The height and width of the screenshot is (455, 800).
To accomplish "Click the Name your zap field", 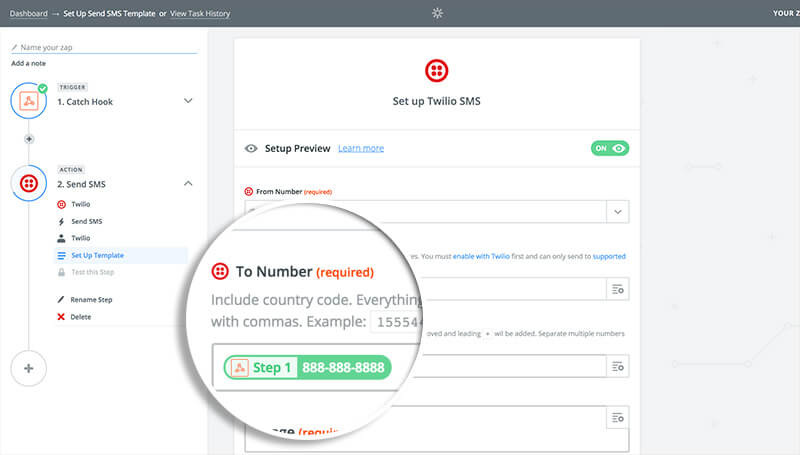I will tap(104, 47).
